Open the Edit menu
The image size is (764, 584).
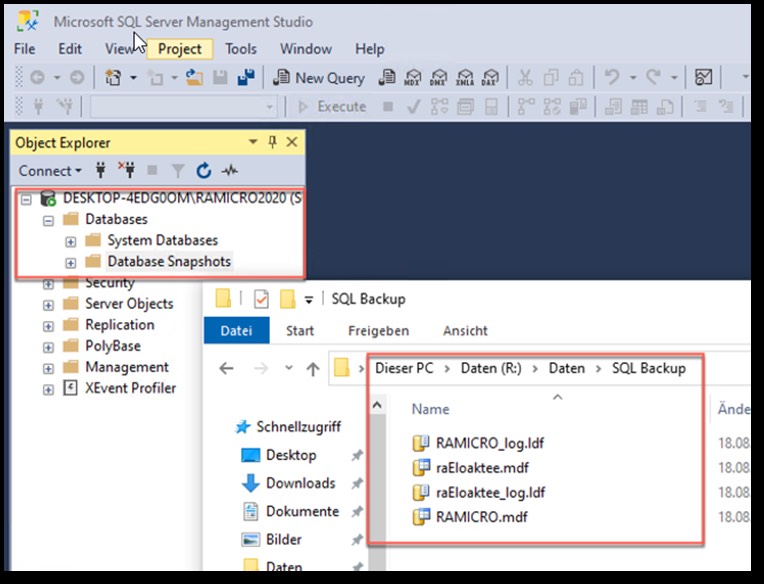point(70,49)
